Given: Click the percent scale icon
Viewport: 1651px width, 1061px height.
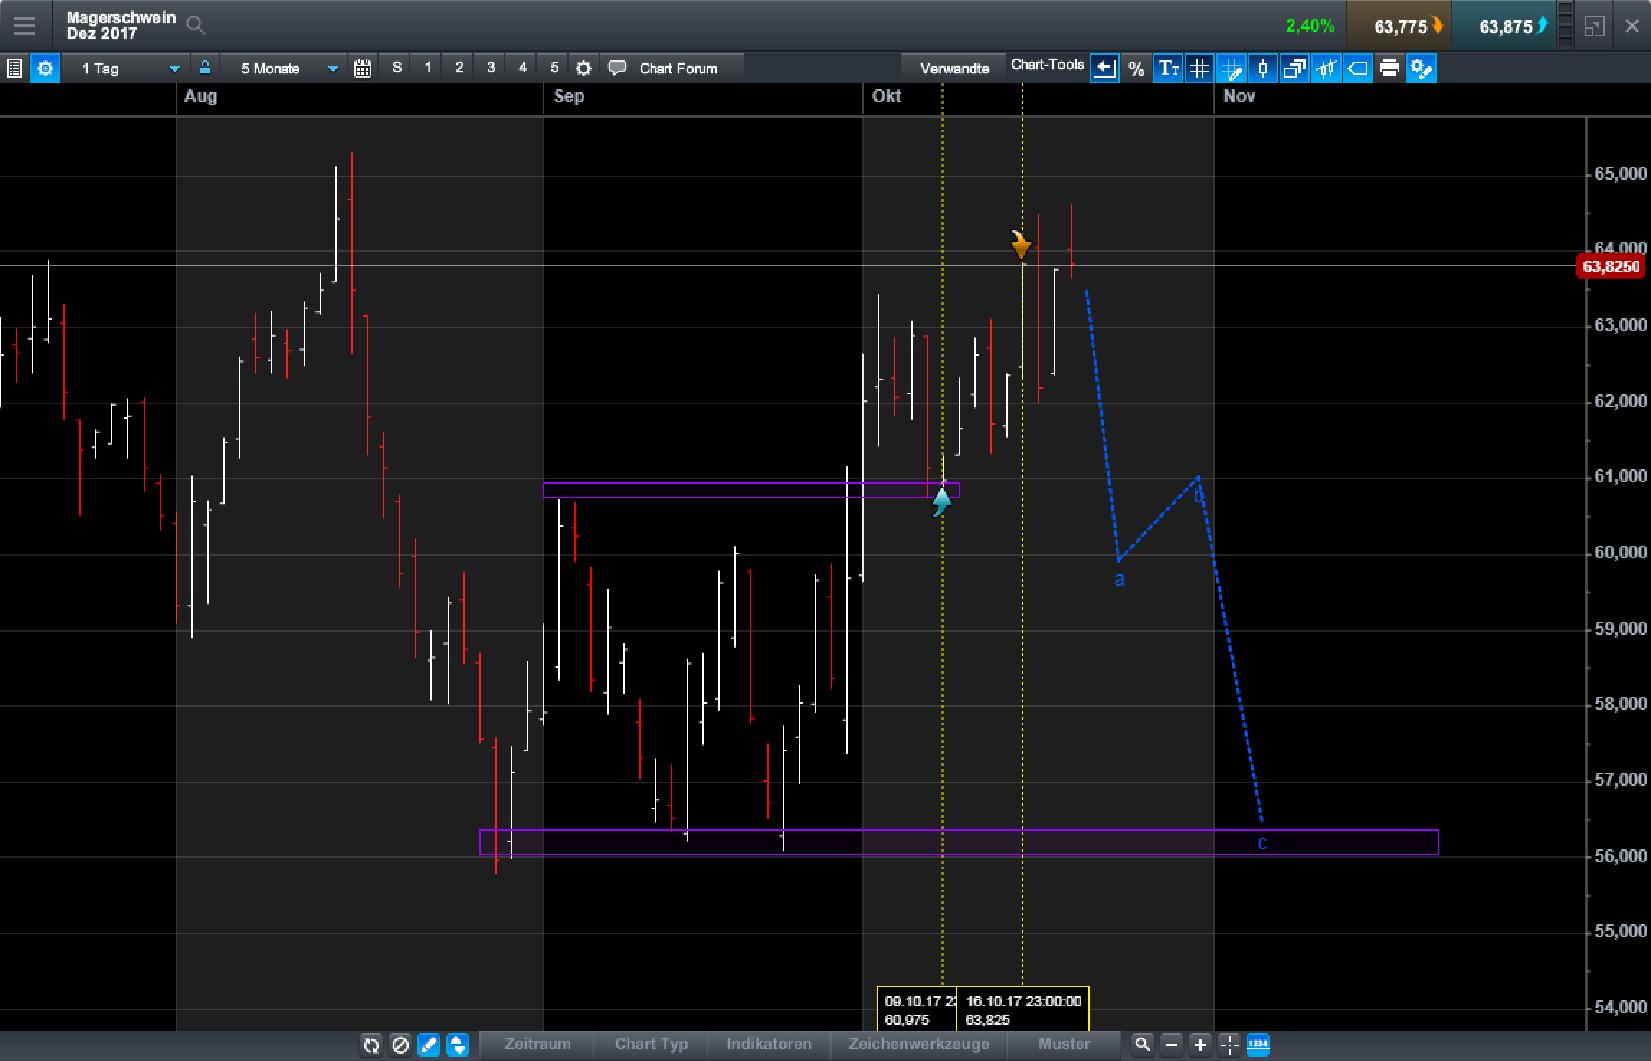Looking at the screenshot, I should tap(1136, 68).
